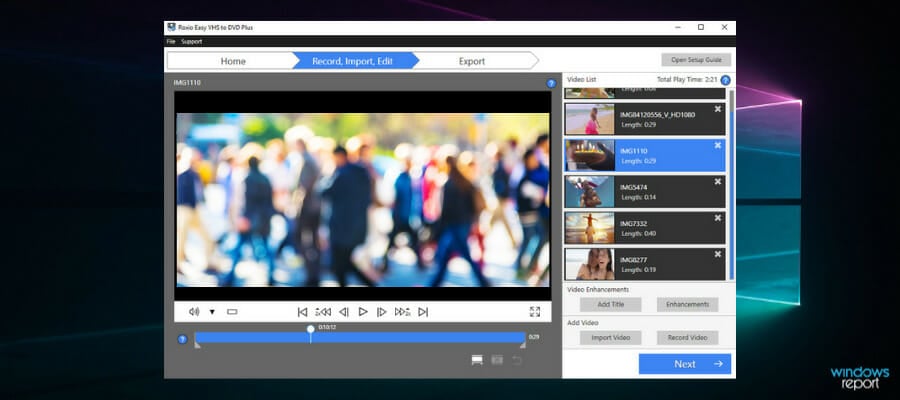Click the Add Title button
900x400 pixels.
tap(610, 304)
